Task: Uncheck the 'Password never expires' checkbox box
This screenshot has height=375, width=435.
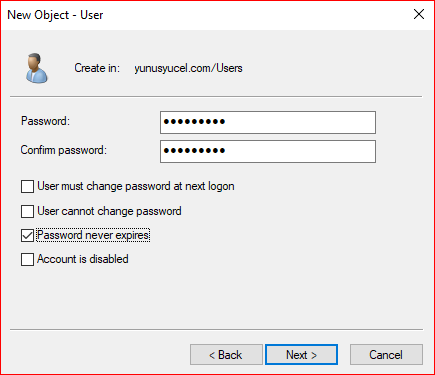Action: 27,235
